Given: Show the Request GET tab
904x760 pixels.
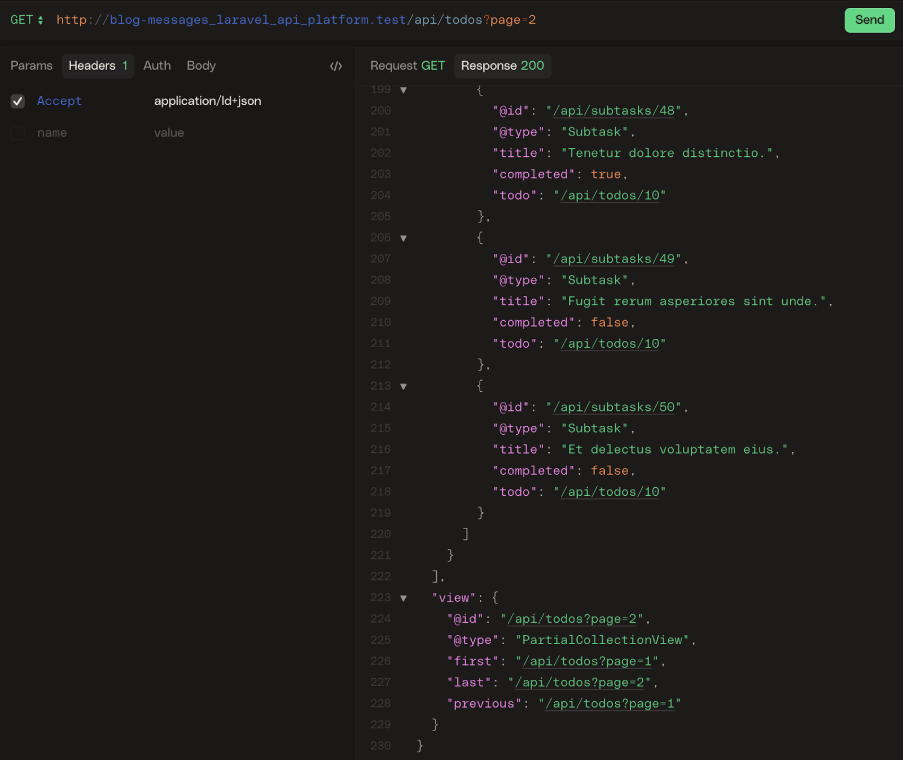Looking at the screenshot, I should [x=407, y=66].
